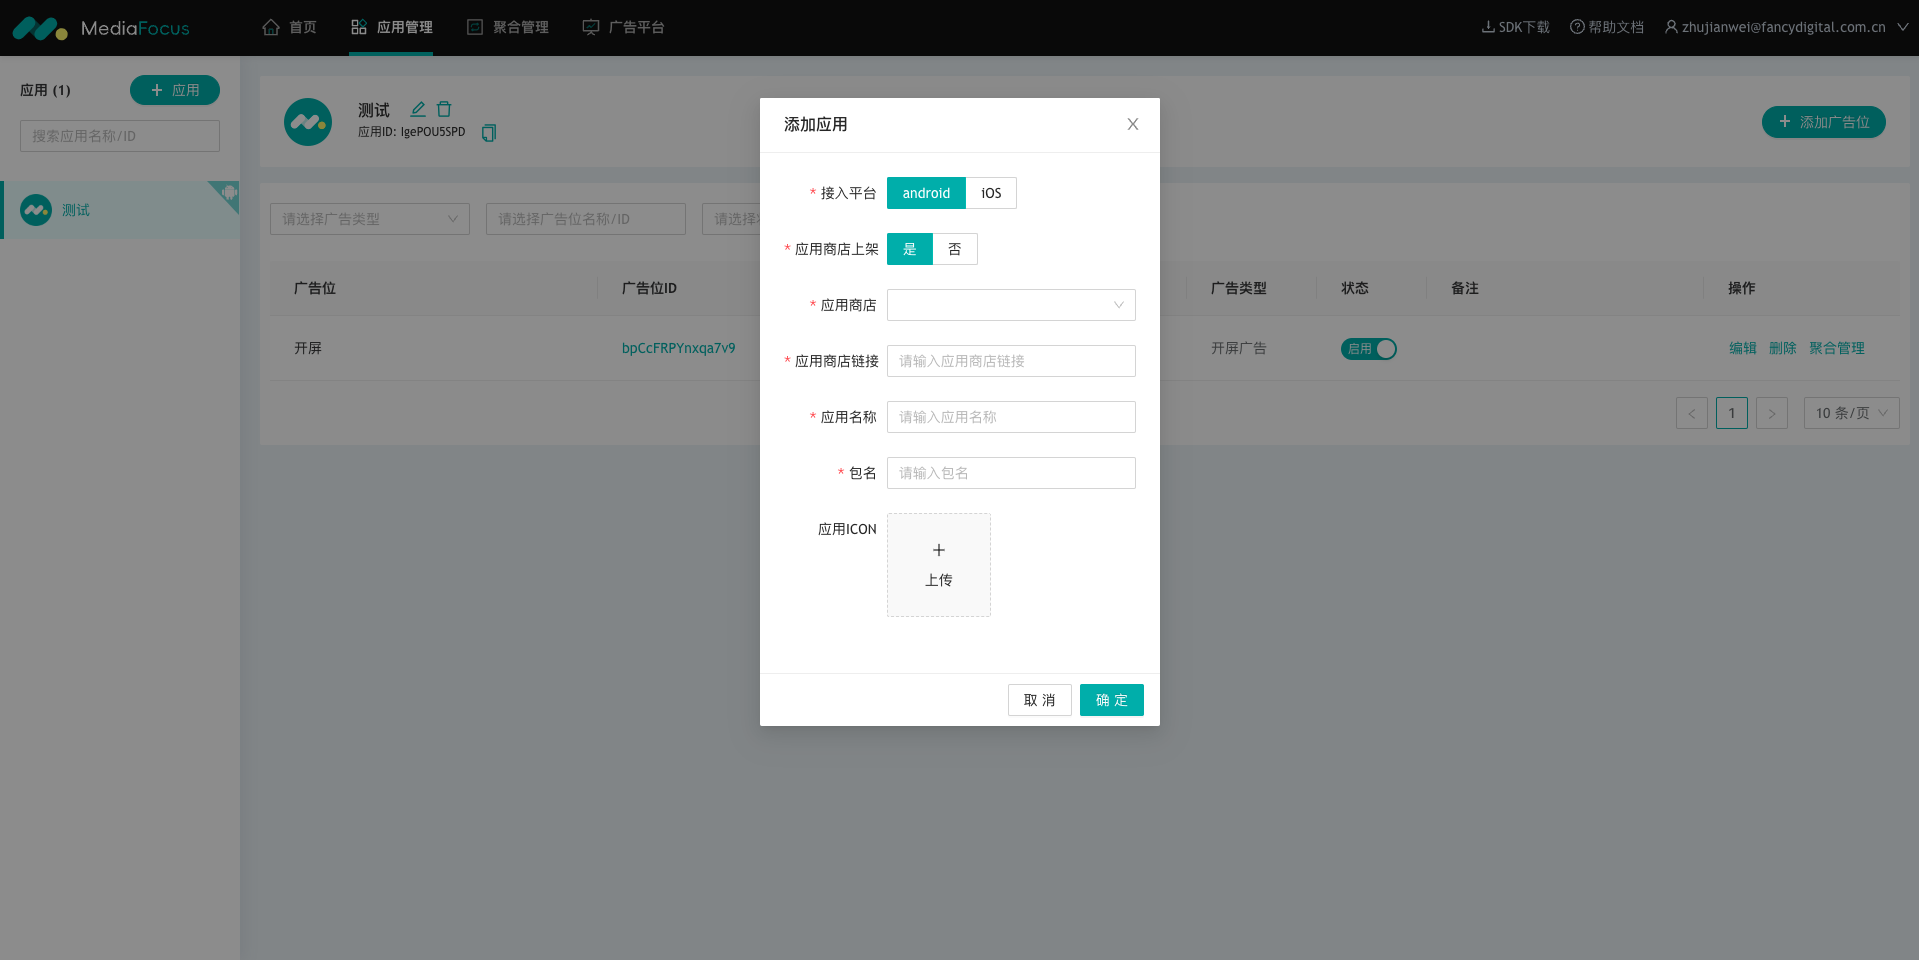Open 帮助文档 help documentation
Image resolution: width=1919 pixels, height=960 pixels.
point(1606,27)
